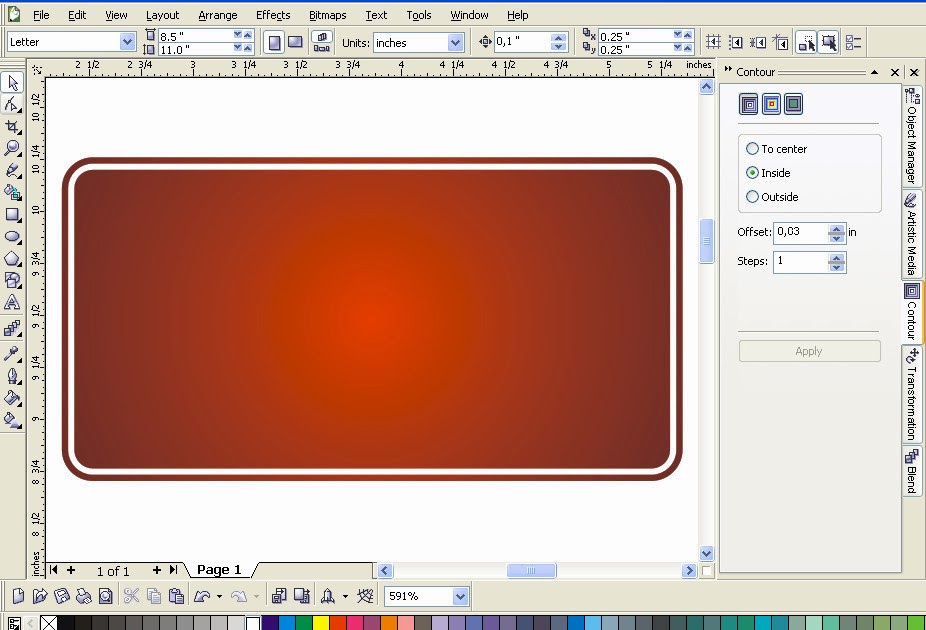Enable the Inside contour option
The image size is (926, 630).
[x=751, y=172]
